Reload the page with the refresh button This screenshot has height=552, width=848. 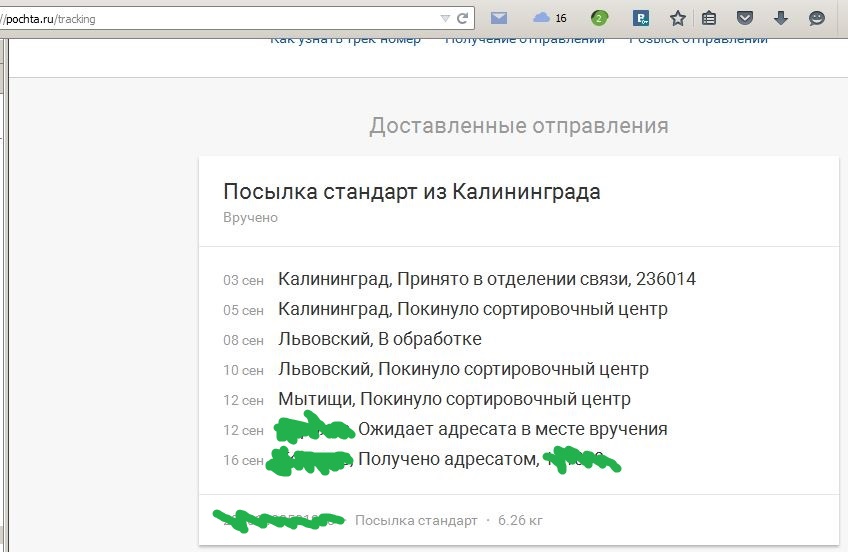pyautogui.click(x=463, y=18)
